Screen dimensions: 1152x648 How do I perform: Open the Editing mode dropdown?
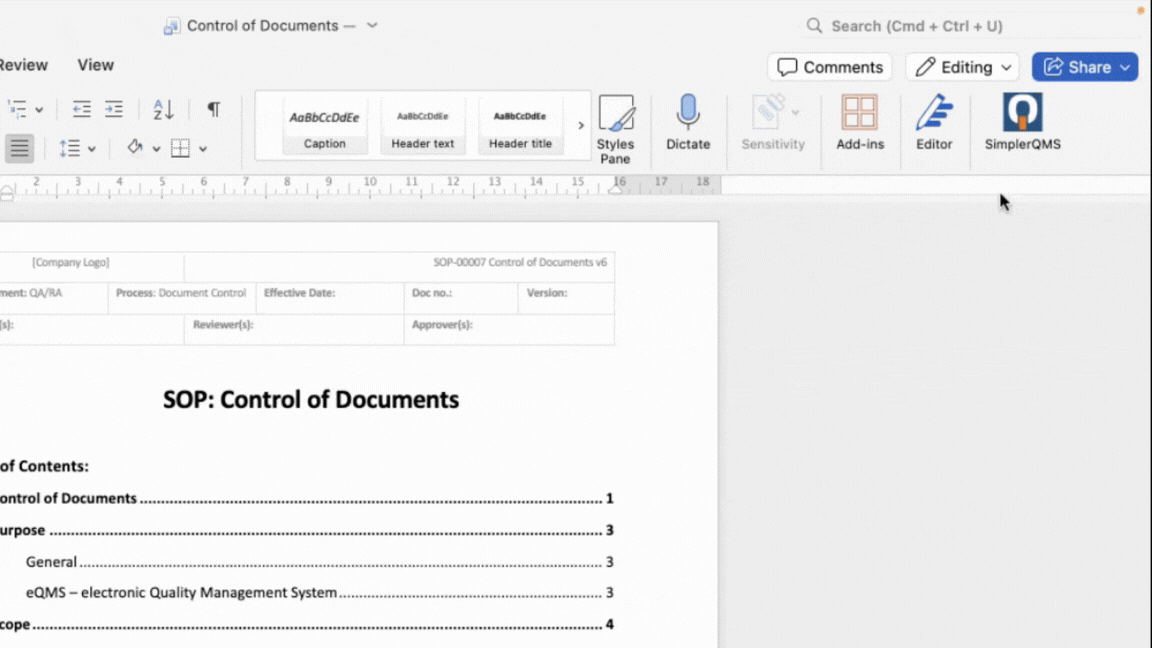(x=962, y=67)
